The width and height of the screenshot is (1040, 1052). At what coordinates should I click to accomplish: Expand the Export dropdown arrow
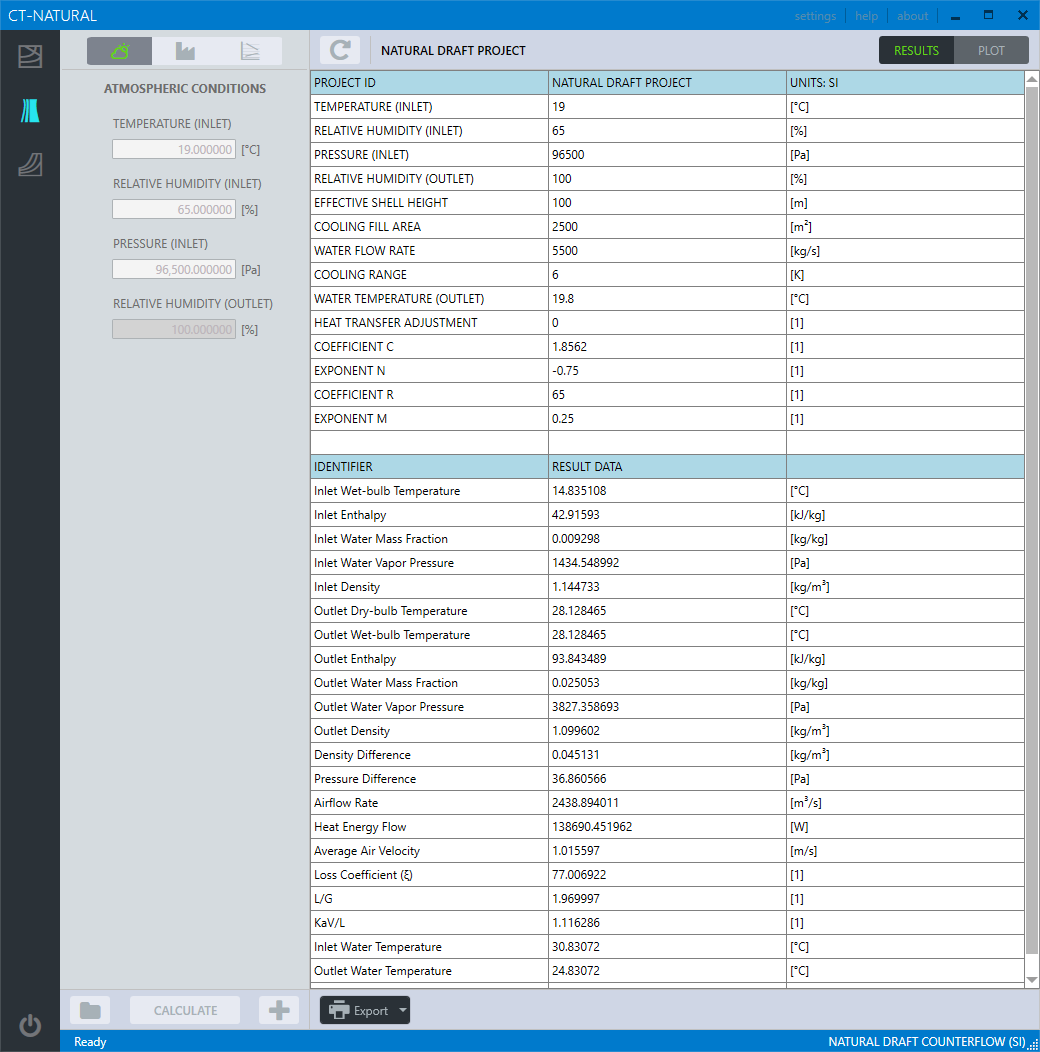[403, 1010]
